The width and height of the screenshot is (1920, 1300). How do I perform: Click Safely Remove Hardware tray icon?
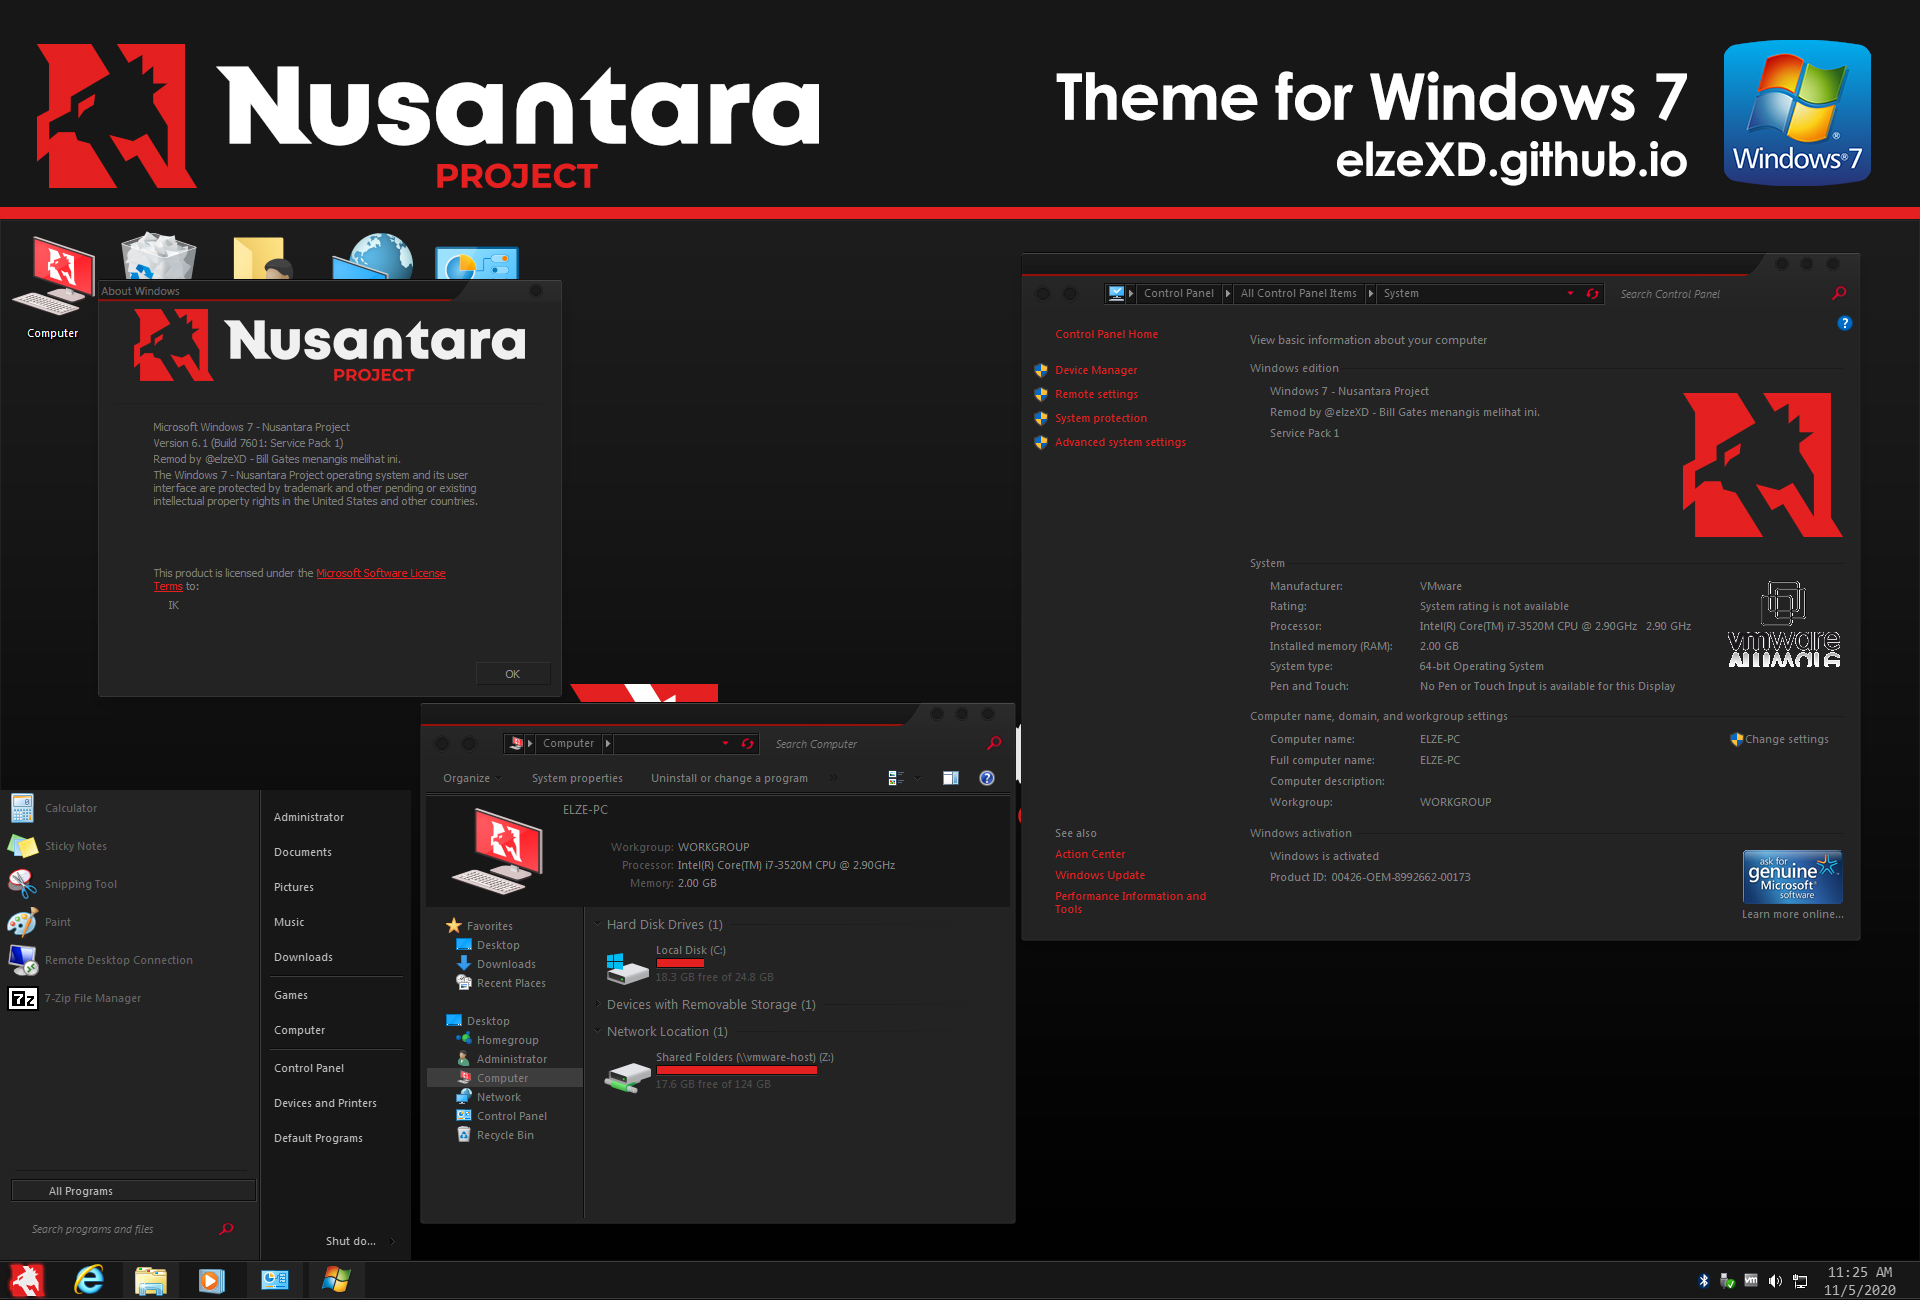[1727, 1280]
